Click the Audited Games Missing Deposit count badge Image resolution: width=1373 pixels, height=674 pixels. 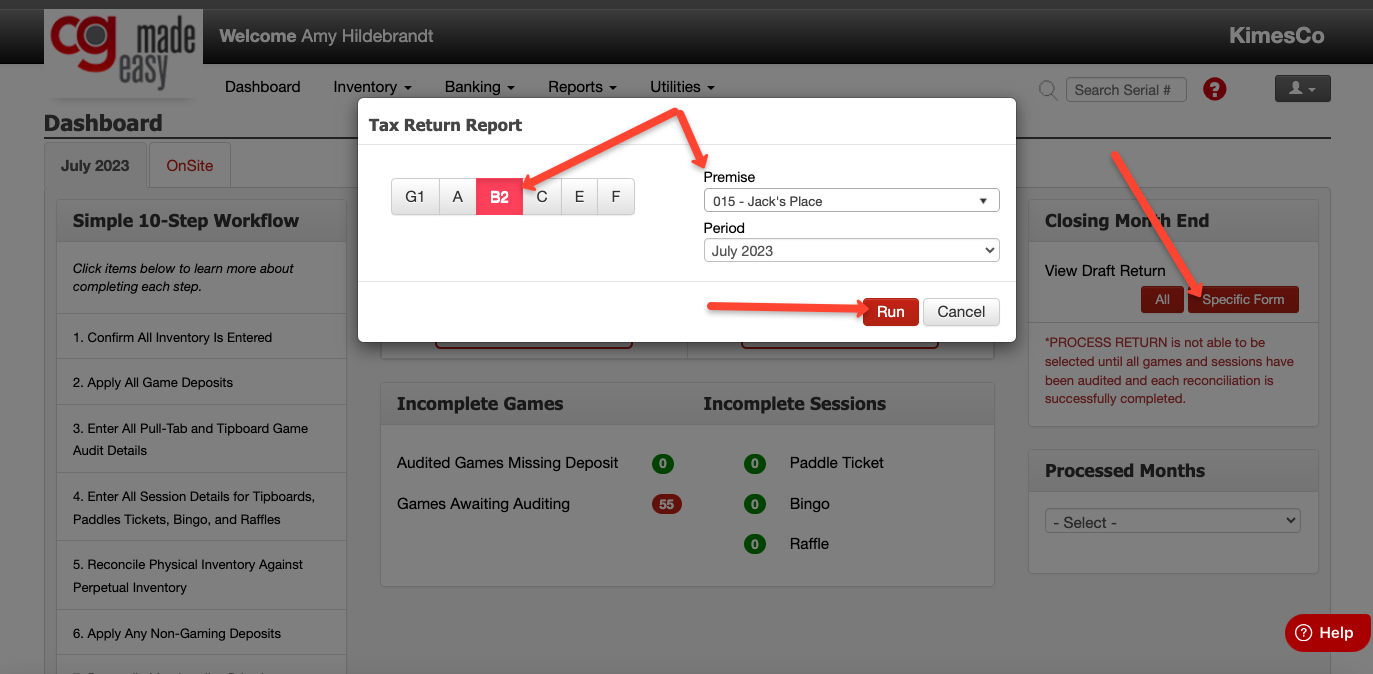pyautogui.click(x=662, y=464)
